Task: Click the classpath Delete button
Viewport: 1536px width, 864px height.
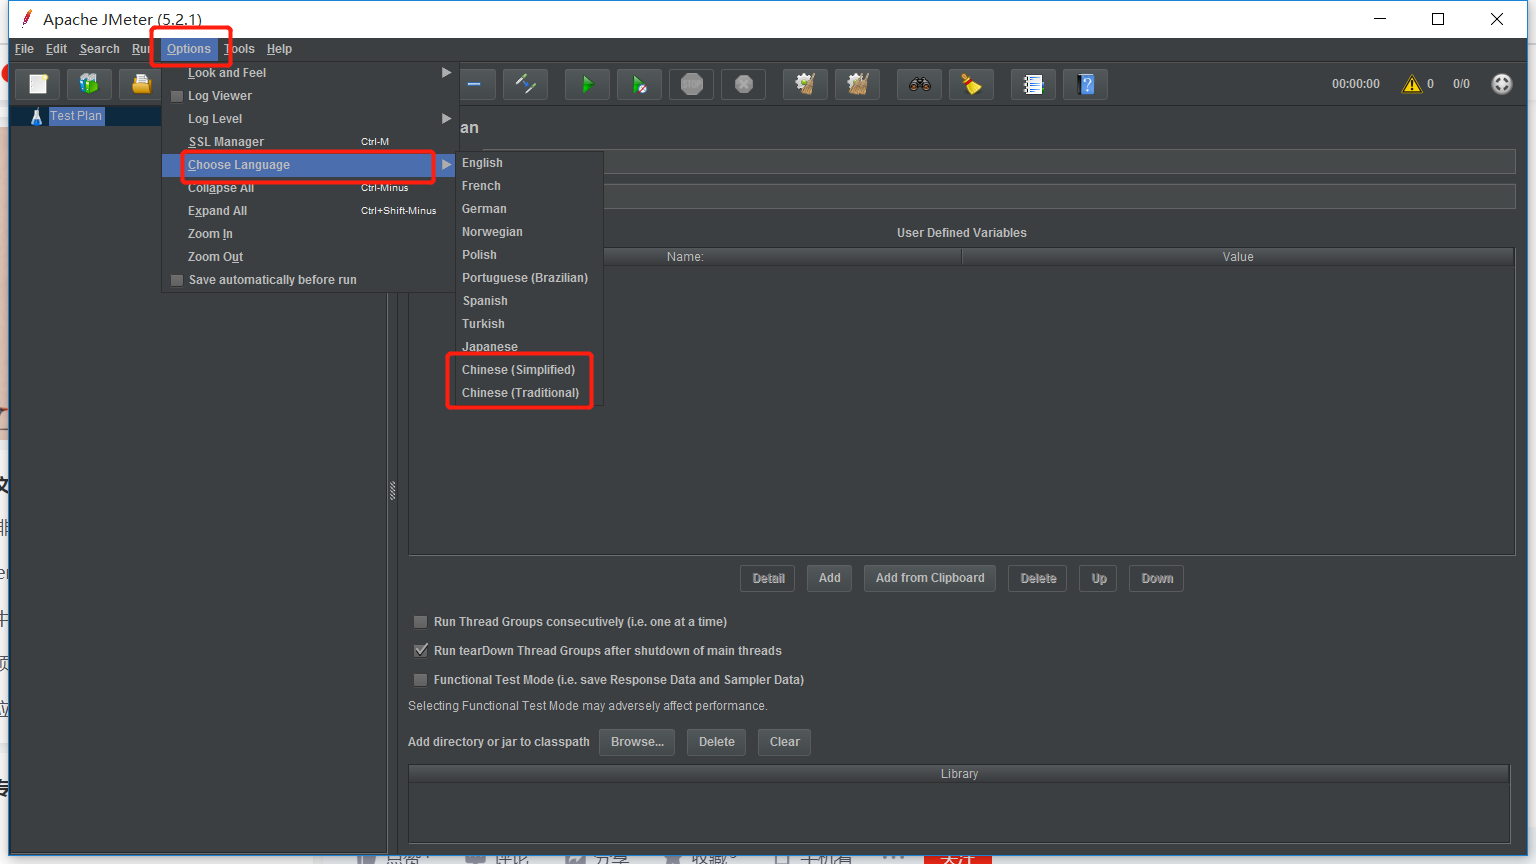Action: click(717, 742)
